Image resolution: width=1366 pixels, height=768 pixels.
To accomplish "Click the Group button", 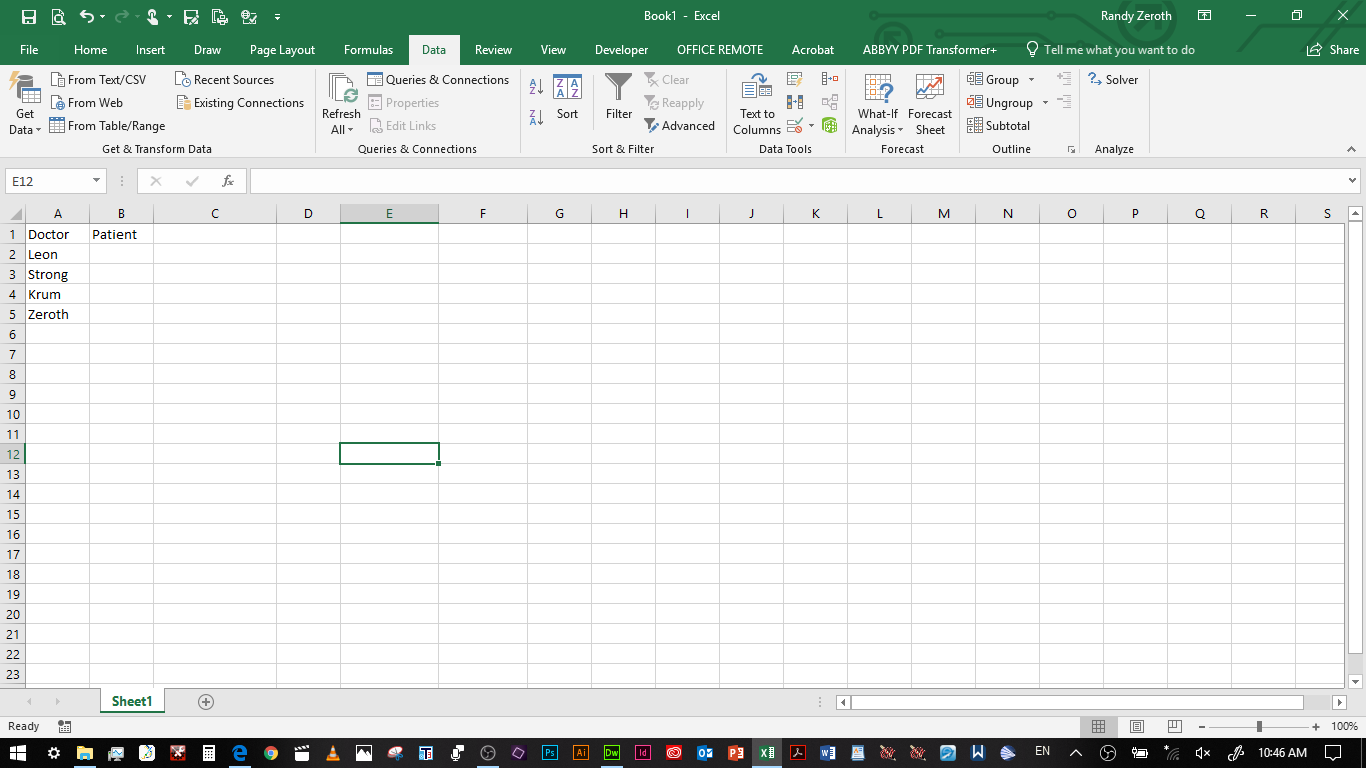I will point(993,80).
